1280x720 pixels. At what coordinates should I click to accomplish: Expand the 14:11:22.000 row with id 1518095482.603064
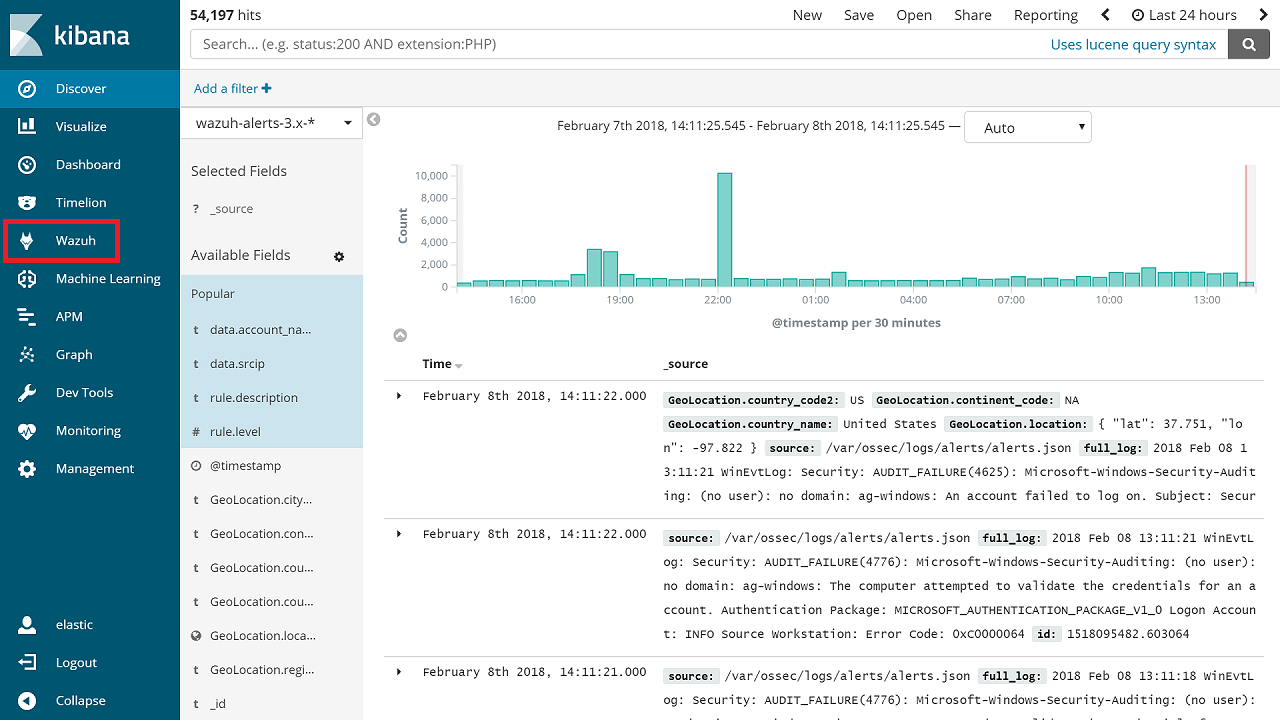399,534
